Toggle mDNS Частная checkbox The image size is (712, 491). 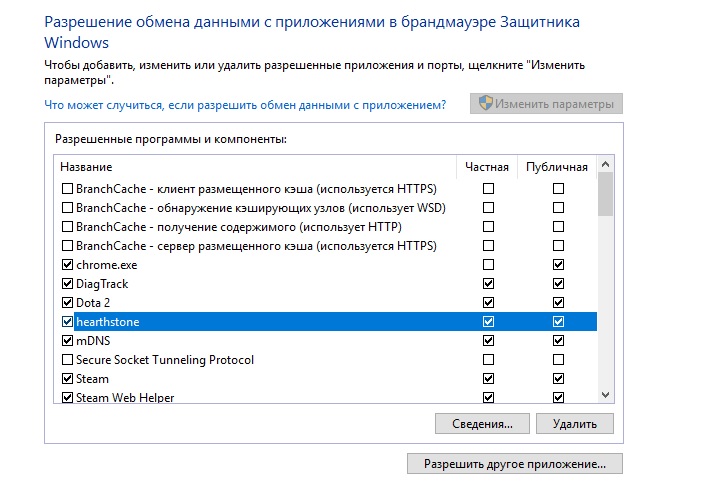(488, 341)
